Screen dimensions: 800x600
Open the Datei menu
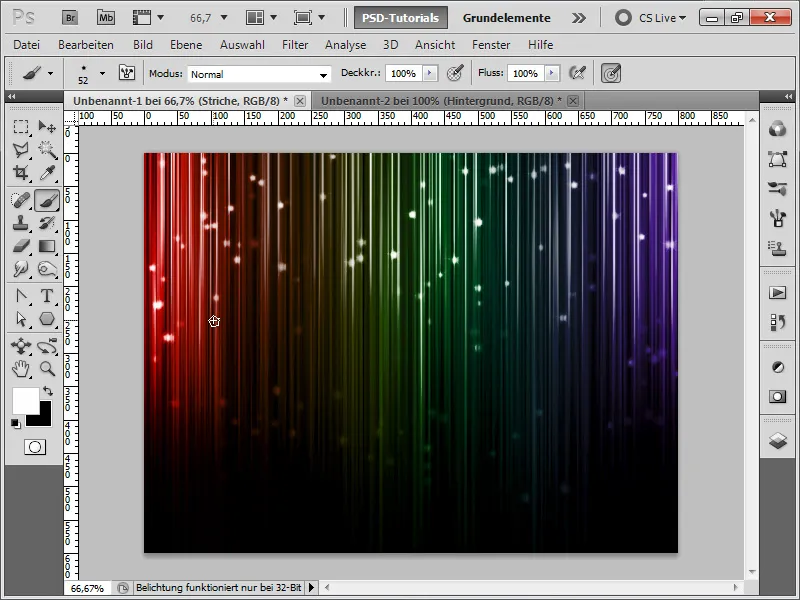click(x=27, y=45)
